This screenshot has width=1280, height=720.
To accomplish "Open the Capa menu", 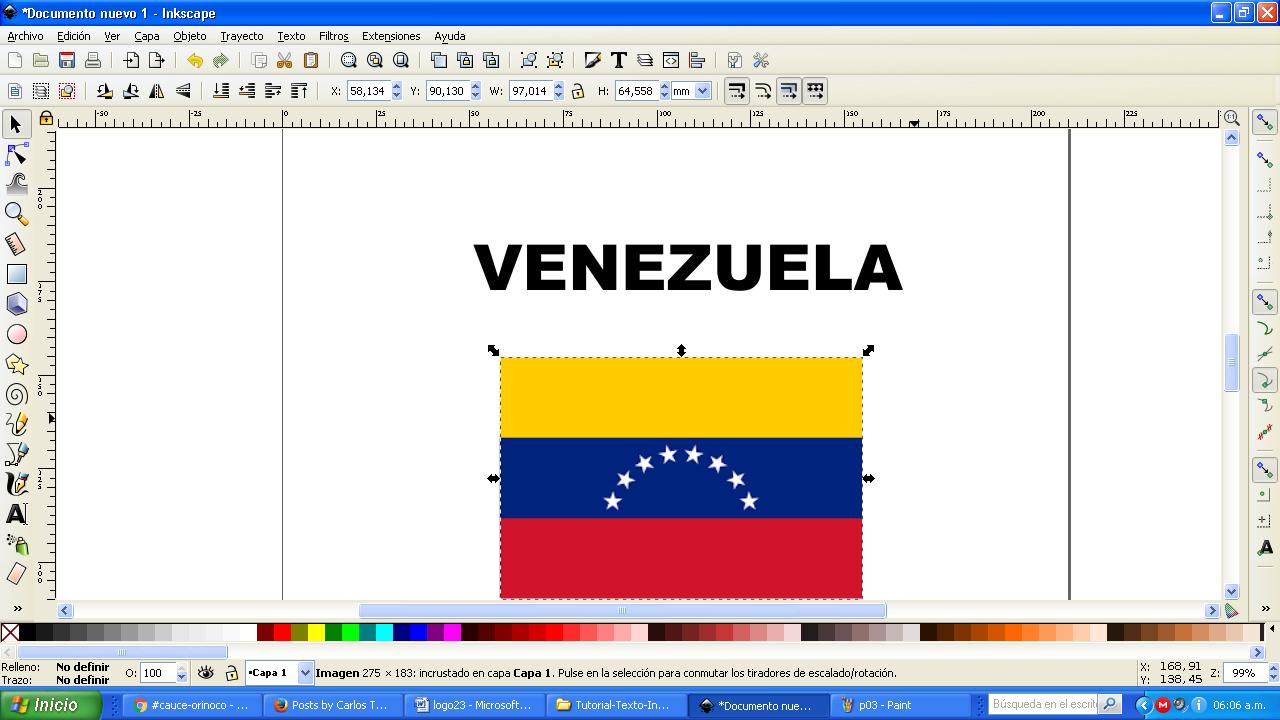I will pos(147,36).
